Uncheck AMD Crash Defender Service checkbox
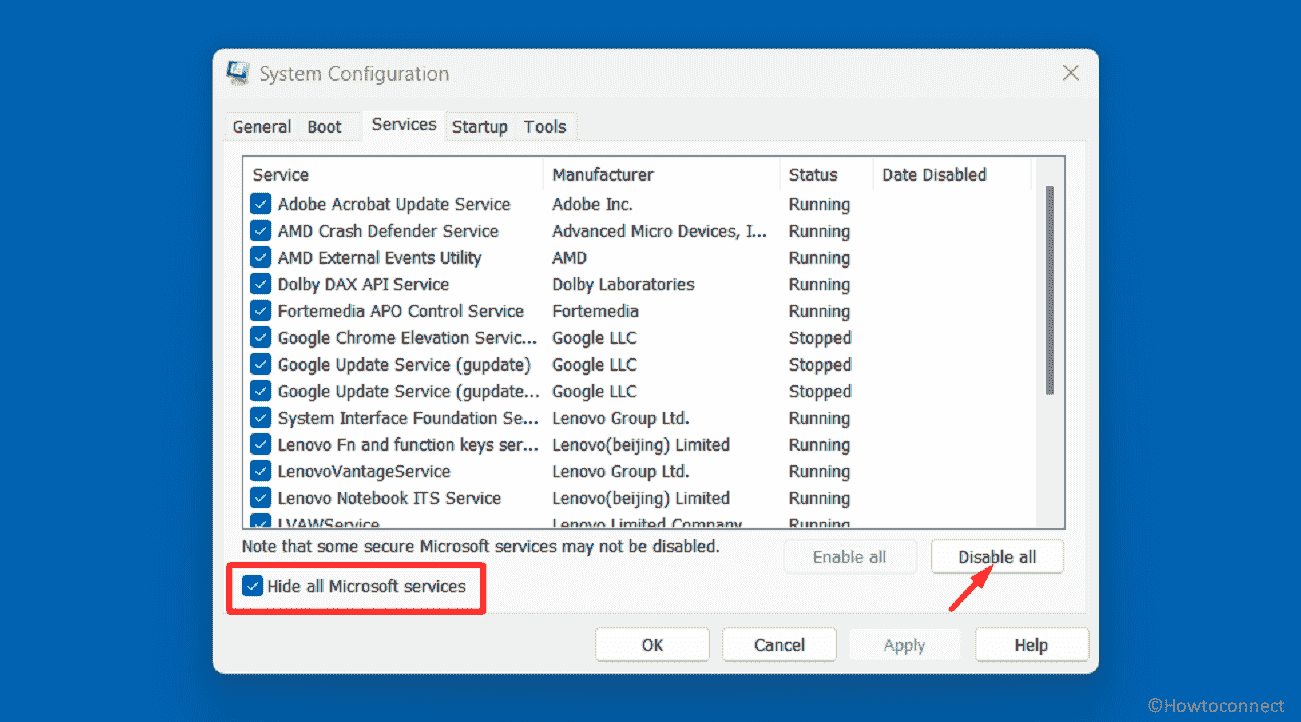The height and width of the screenshot is (722, 1301). (x=261, y=231)
